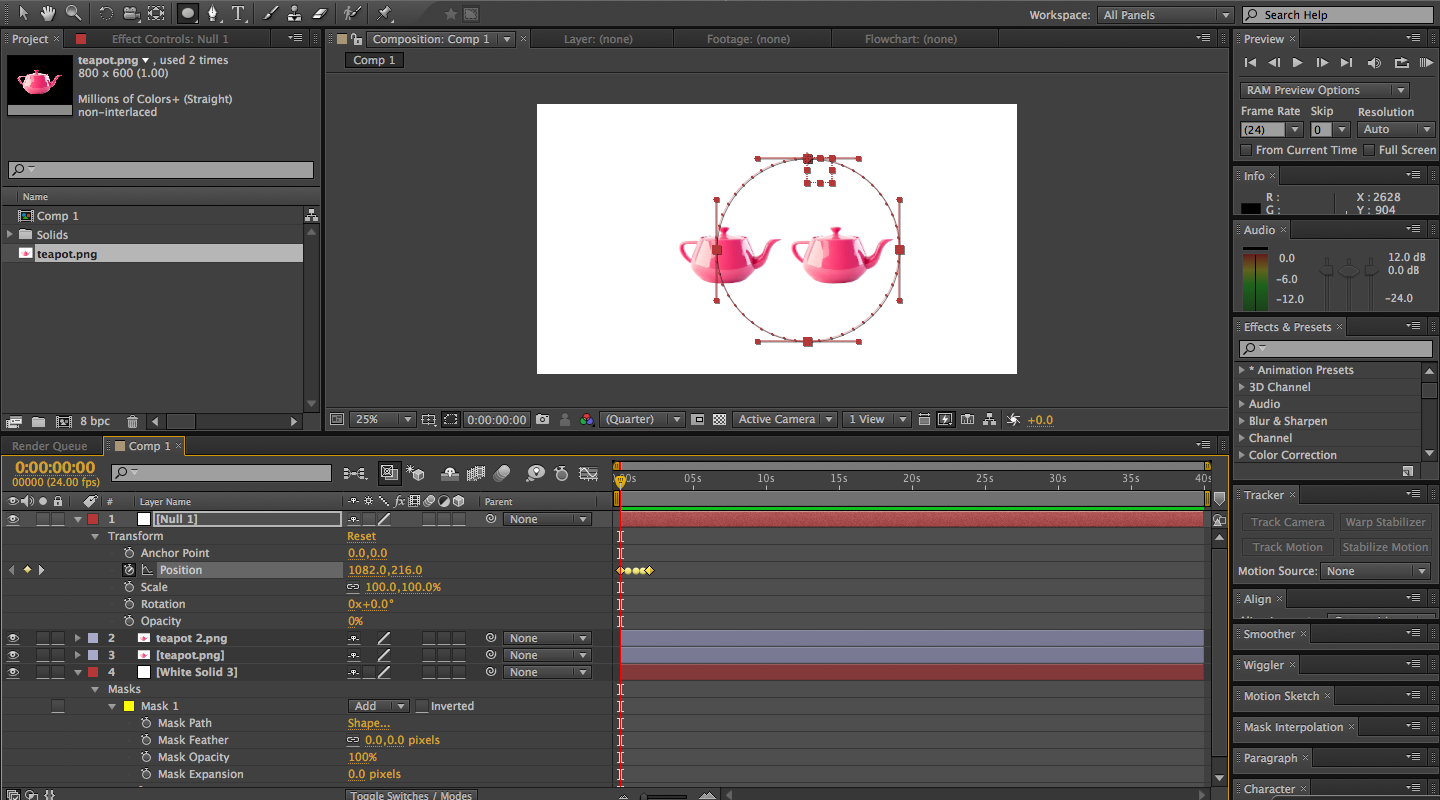Hide the teapot 2.png layer eye icon

pos(14,638)
